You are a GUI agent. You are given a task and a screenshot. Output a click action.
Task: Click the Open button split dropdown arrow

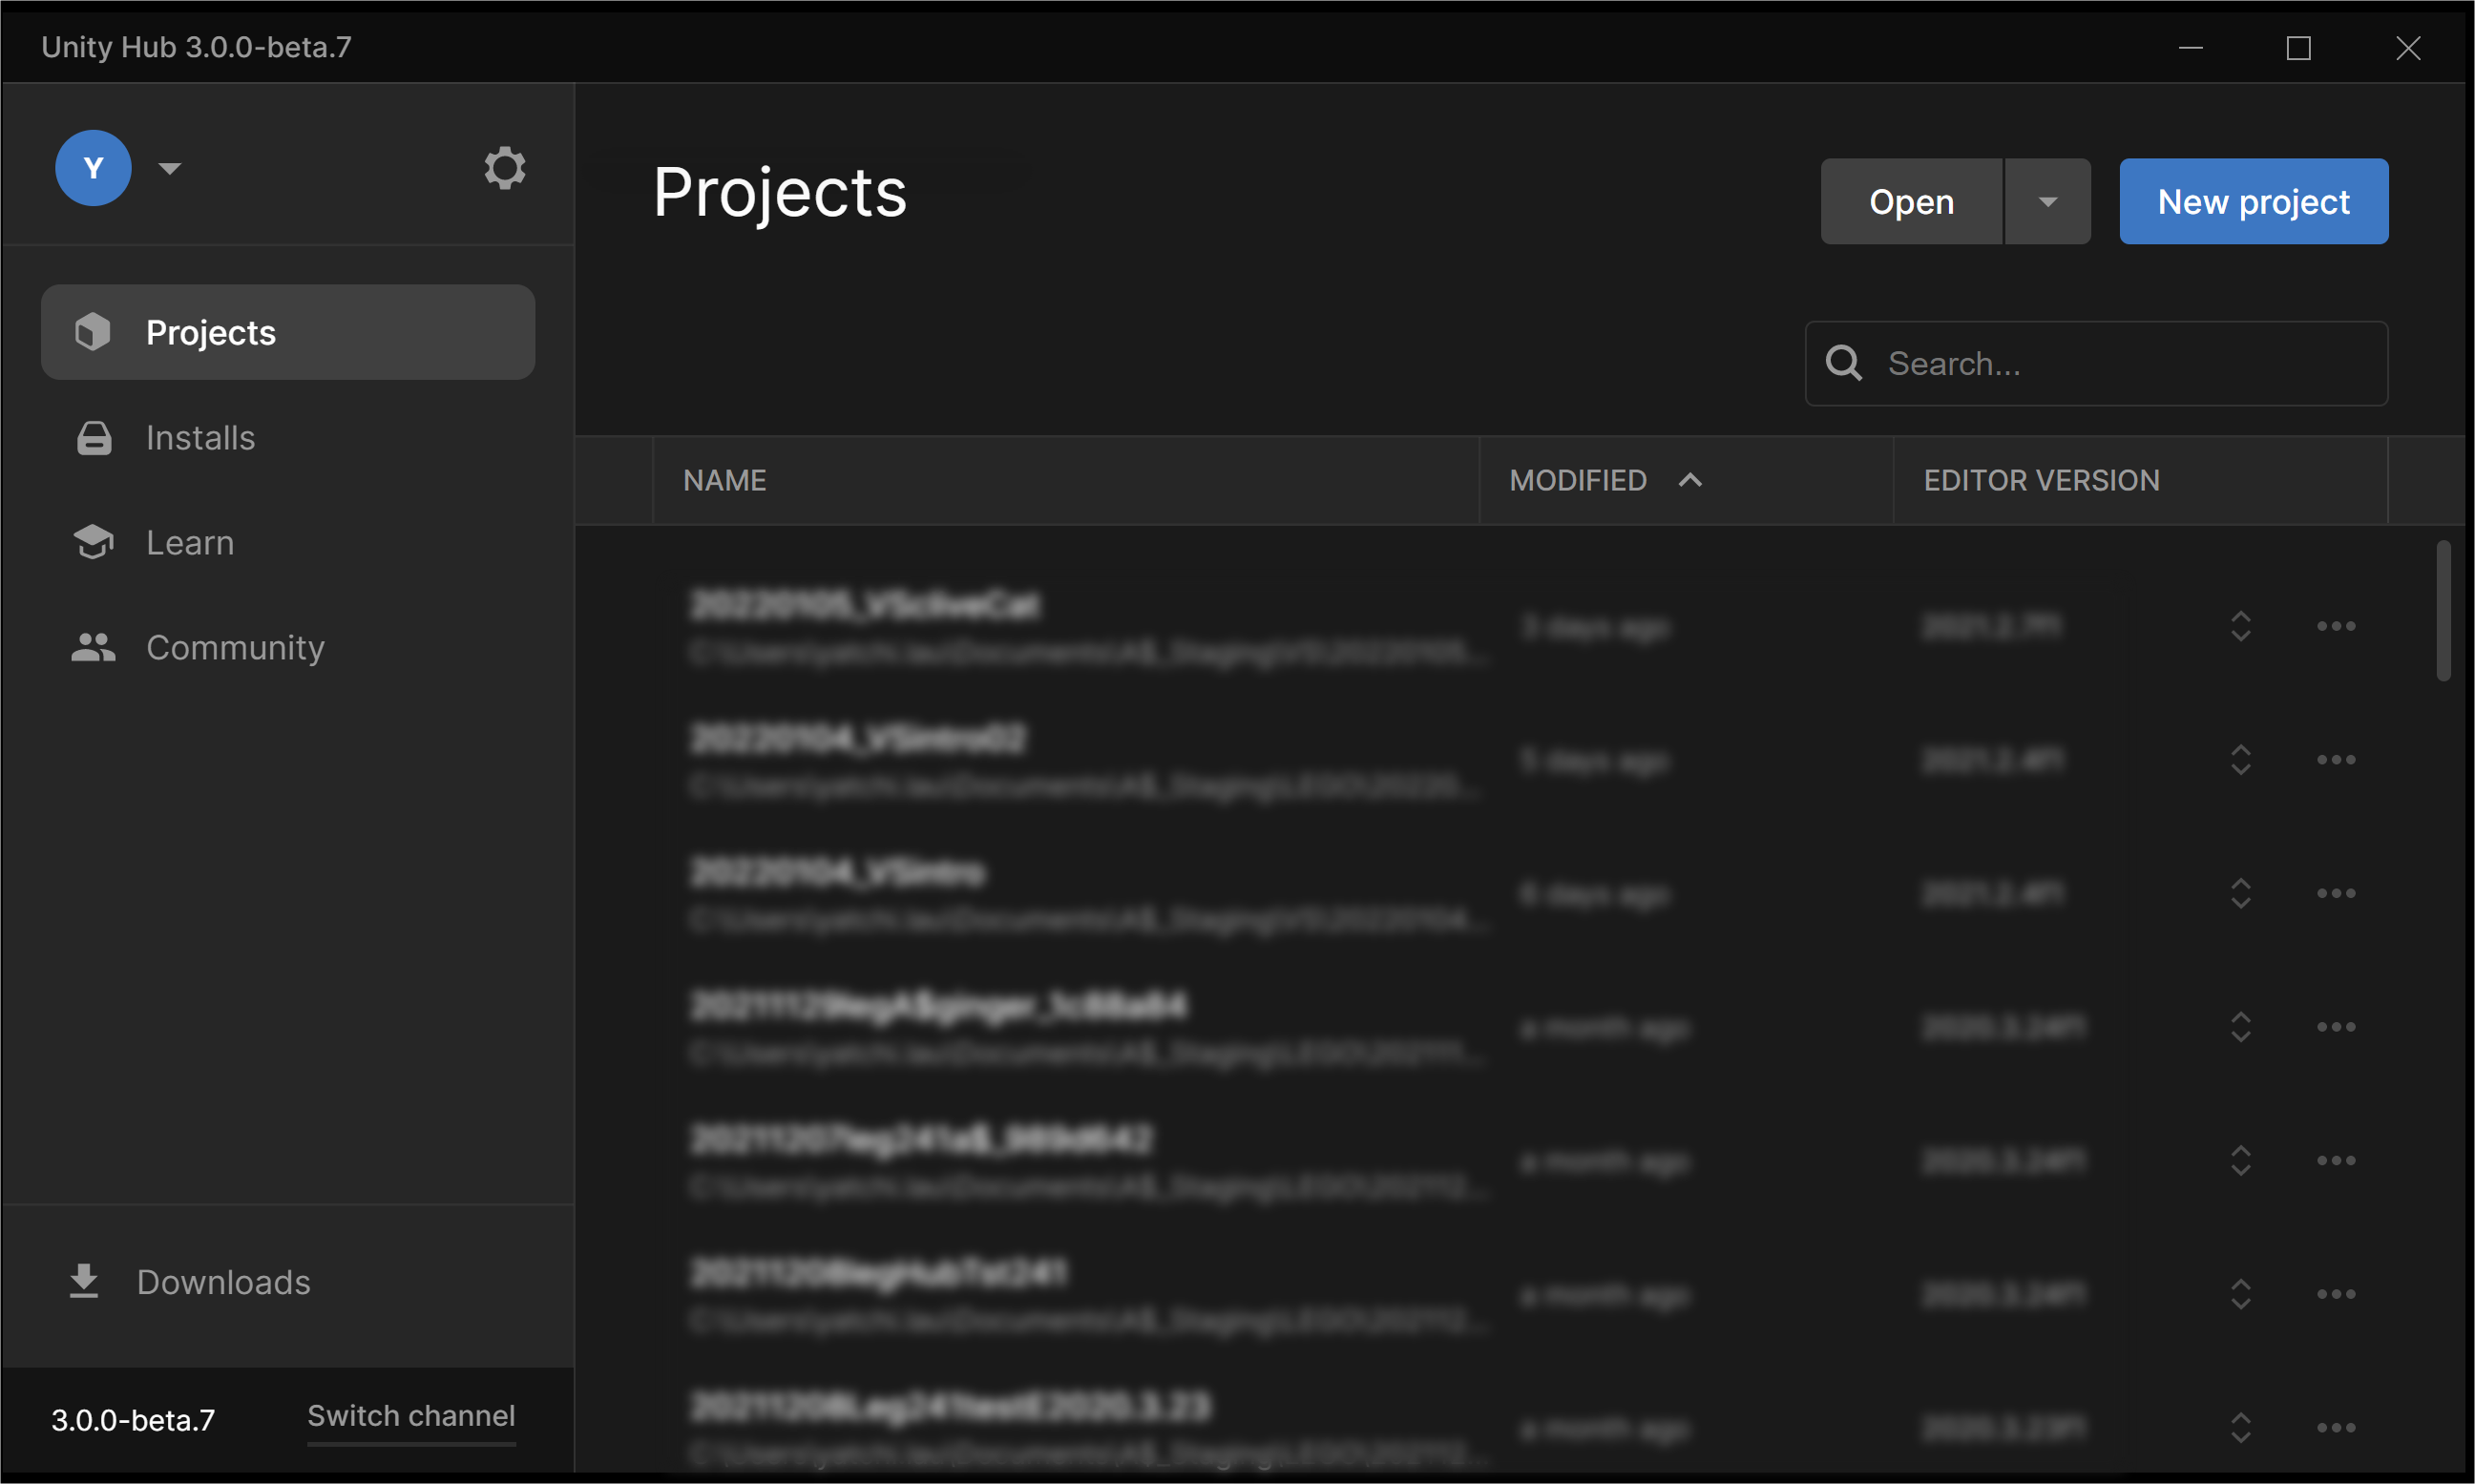click(x=2047, y=199)
